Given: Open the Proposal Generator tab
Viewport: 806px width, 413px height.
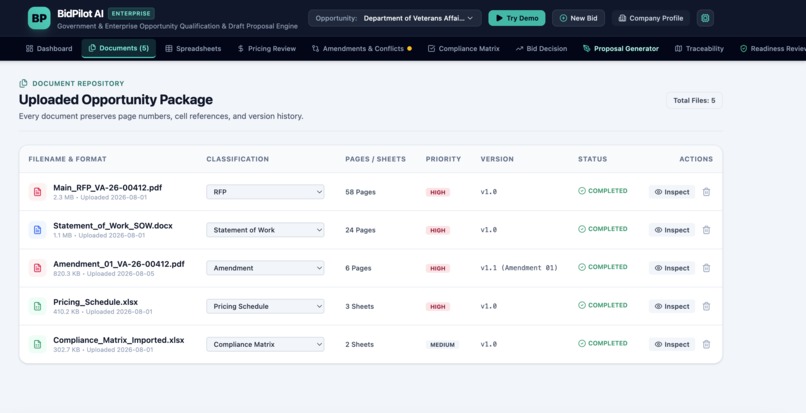Looking at the screenshot, I should pos(620,48).
